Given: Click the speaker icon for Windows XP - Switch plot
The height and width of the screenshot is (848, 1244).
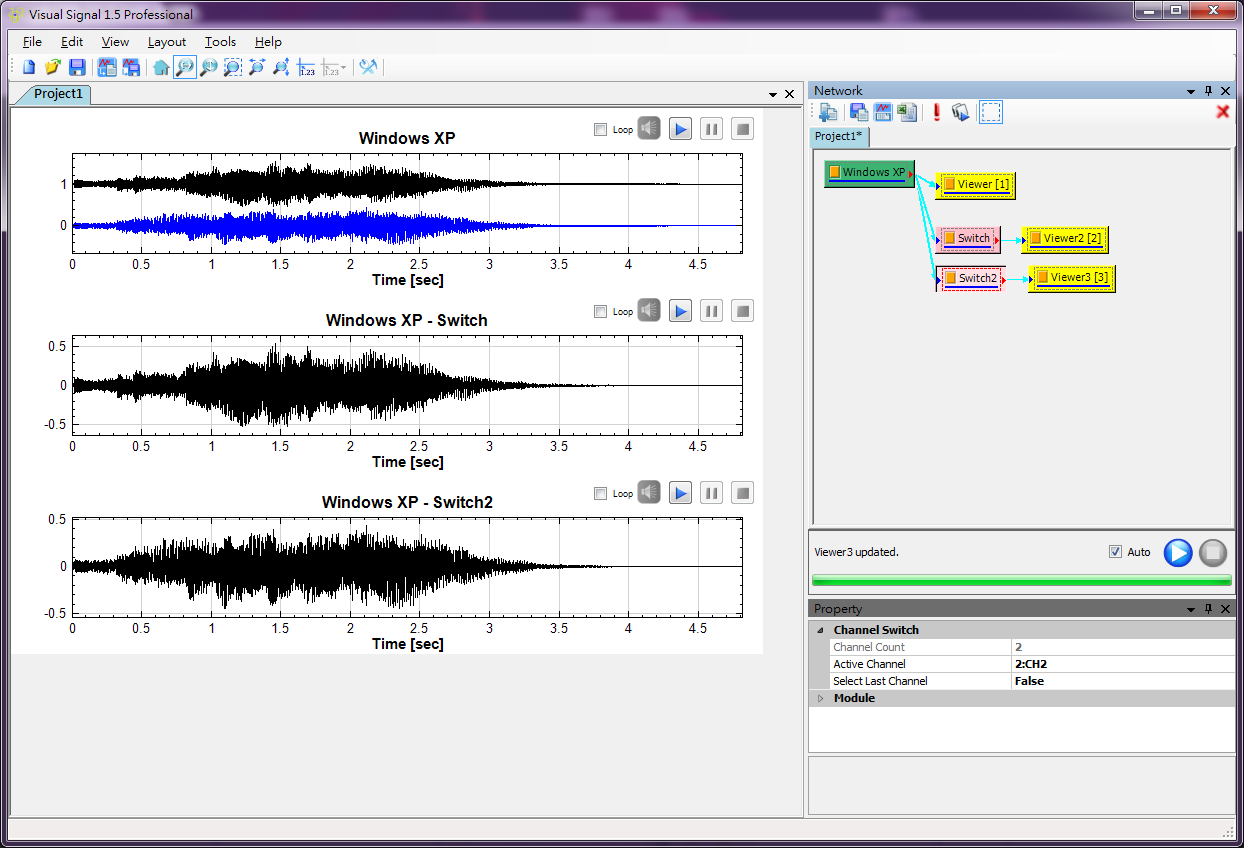Looking at the screenshot, I should pos(650,311).
